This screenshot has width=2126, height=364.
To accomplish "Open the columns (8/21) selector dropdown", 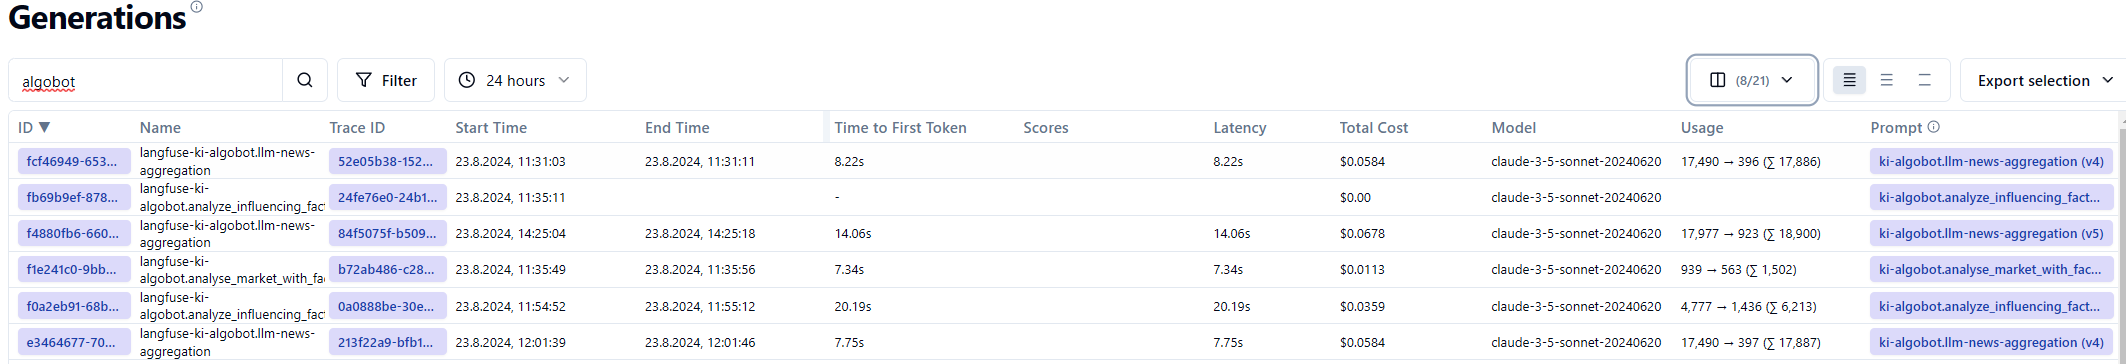I will [1752, 80].
